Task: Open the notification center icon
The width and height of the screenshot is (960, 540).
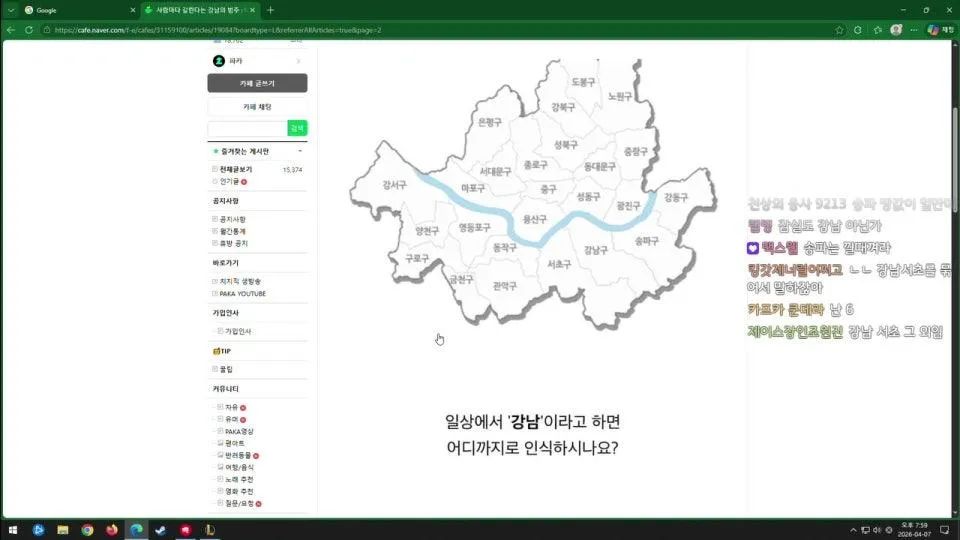Action: (945, 530)
